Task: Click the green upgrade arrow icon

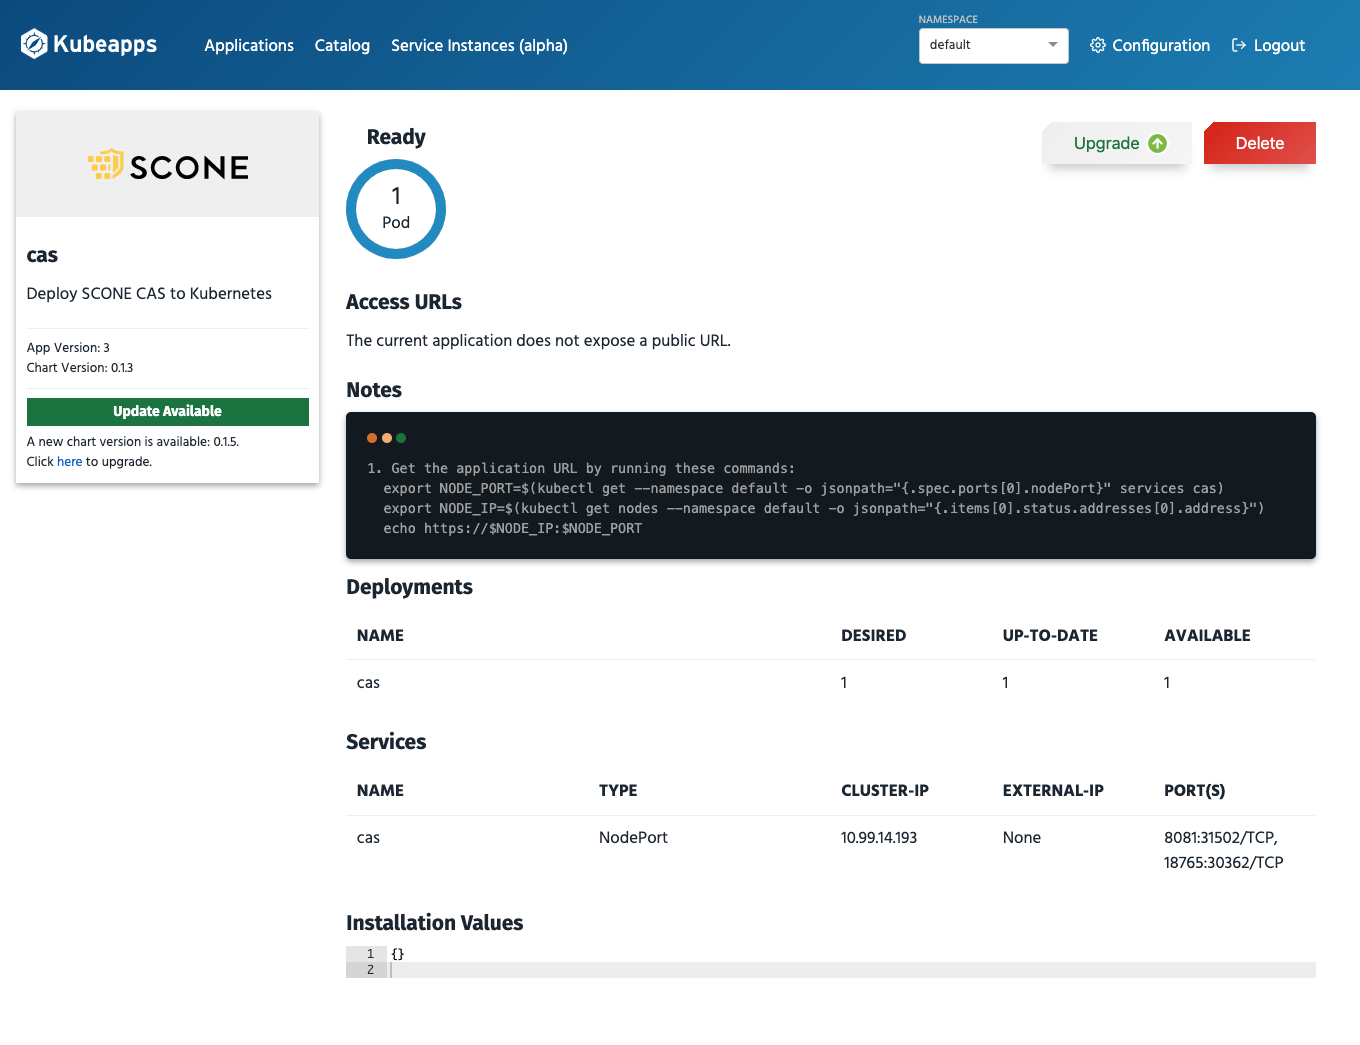Action: pyautogui.click(x=1159, y=143)
